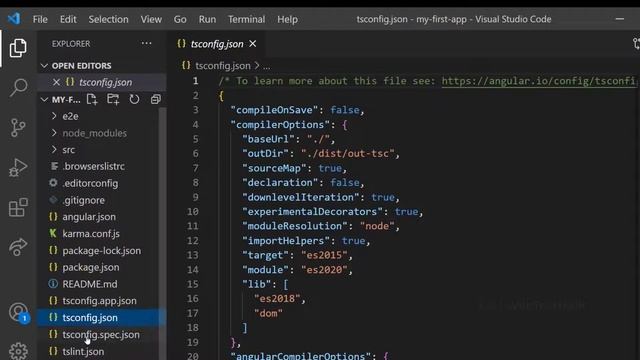Click the "downlevelIteration" key

(301, 197)
